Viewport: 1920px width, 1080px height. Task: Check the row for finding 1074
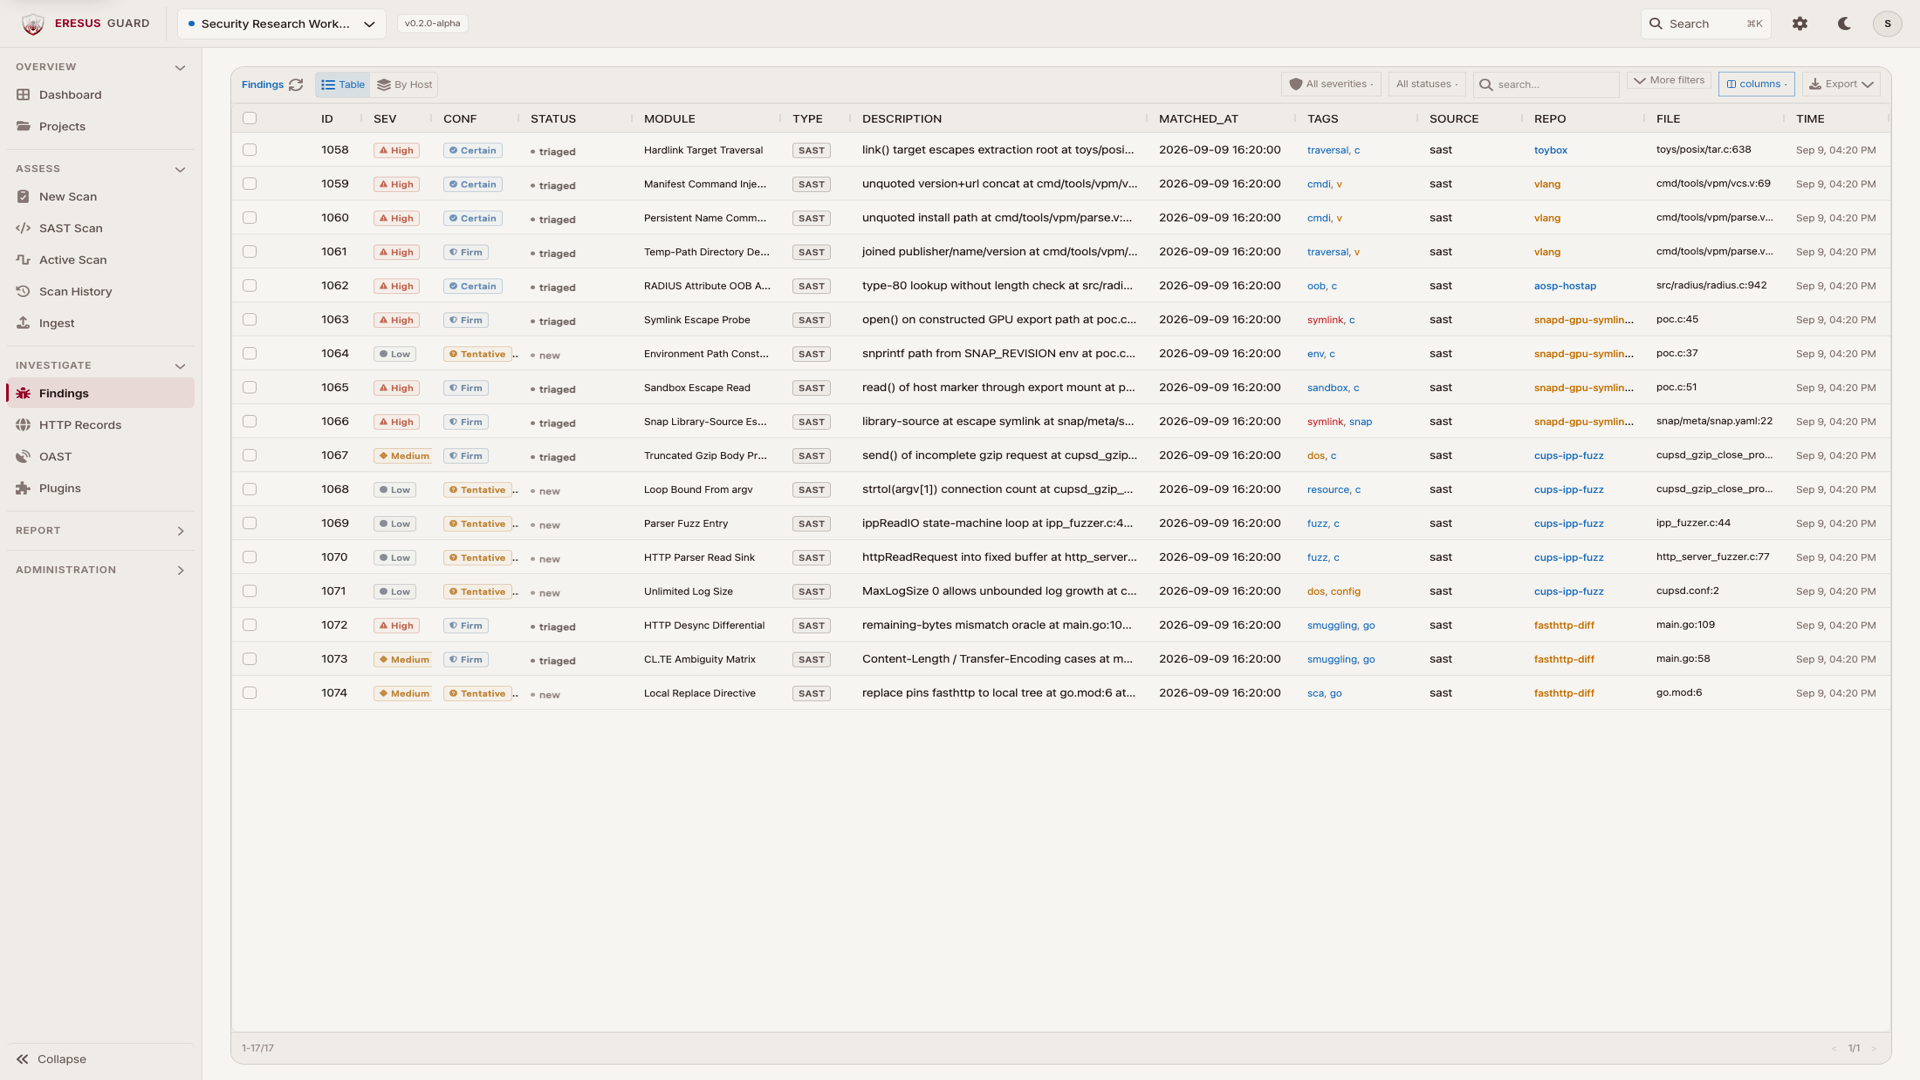pyautogui.click(x=250, y=693)
